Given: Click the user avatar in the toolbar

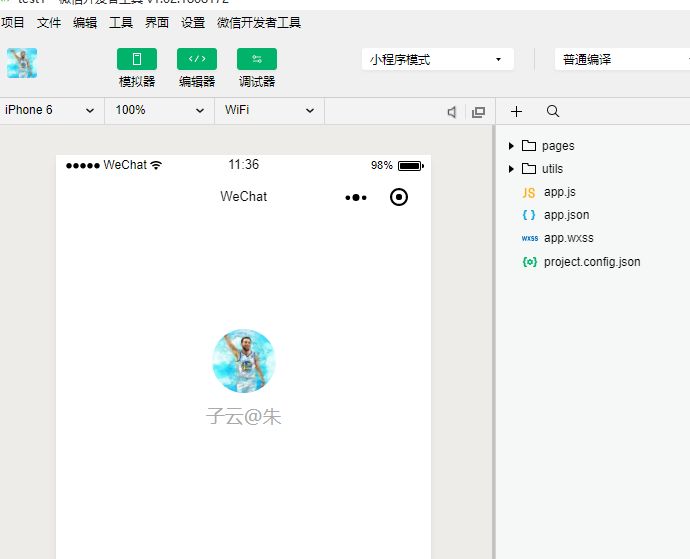Looking at the screenshot, I should (x=22, y=63).
